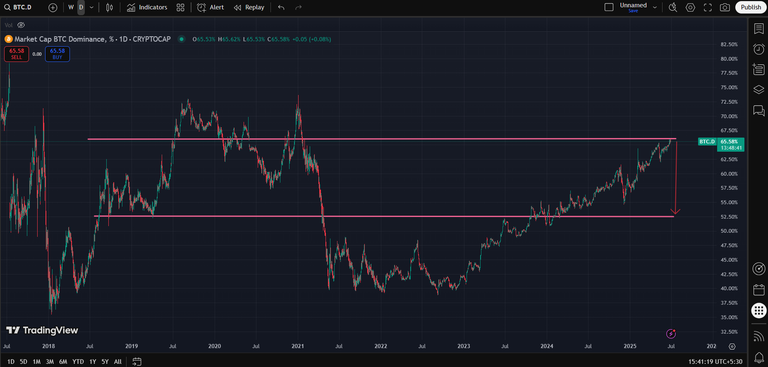The width and height of the screenshot is (768, 367).
Task: Select the 1D date range
Action: 11,362
